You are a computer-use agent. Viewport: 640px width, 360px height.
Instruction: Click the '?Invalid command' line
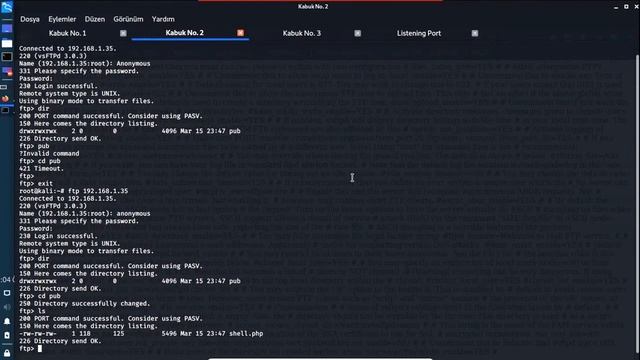click(x=49, y=153)
